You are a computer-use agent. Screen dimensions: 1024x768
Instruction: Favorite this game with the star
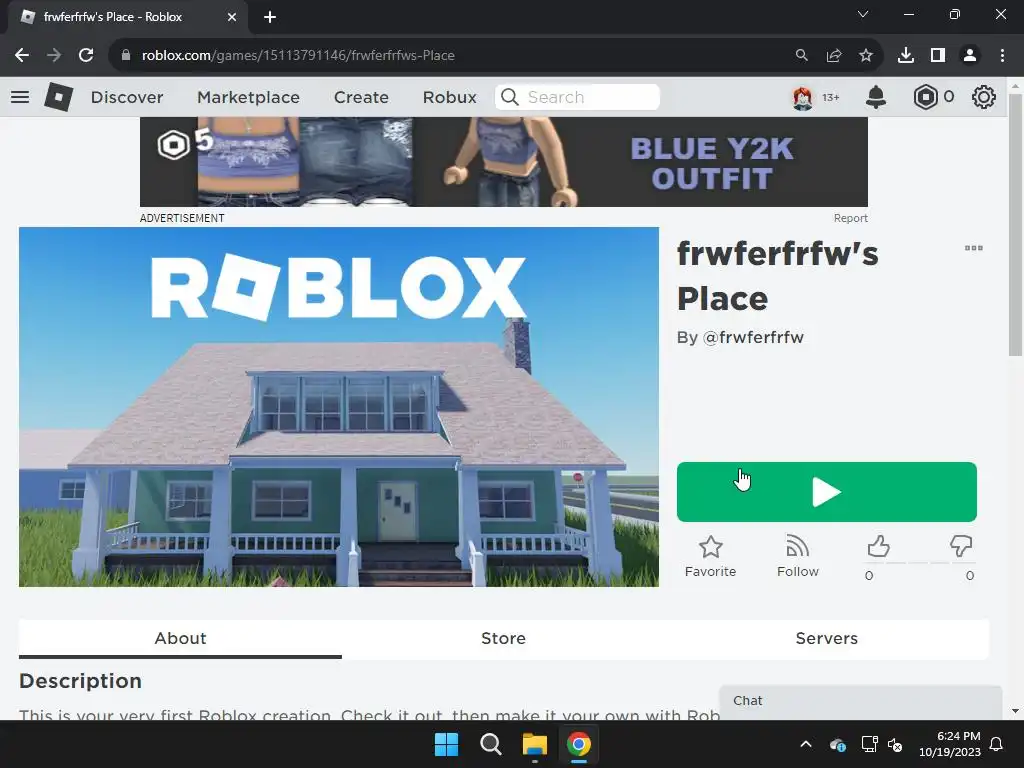711,556
